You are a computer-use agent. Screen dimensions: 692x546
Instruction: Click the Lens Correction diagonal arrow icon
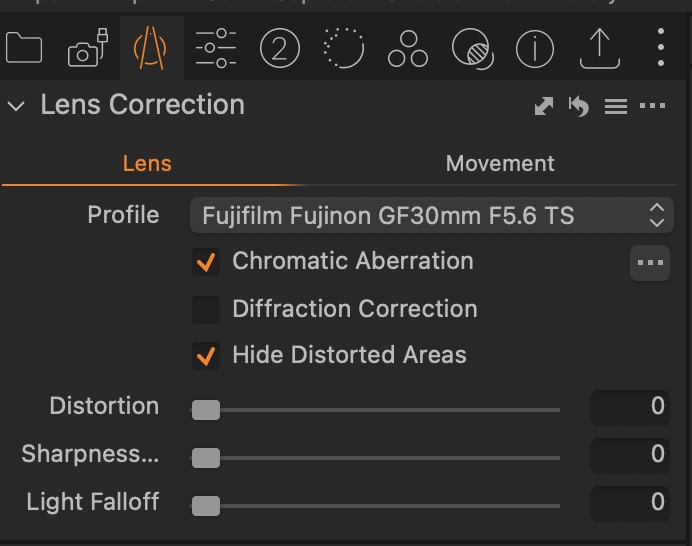click(x=544, y=106)
